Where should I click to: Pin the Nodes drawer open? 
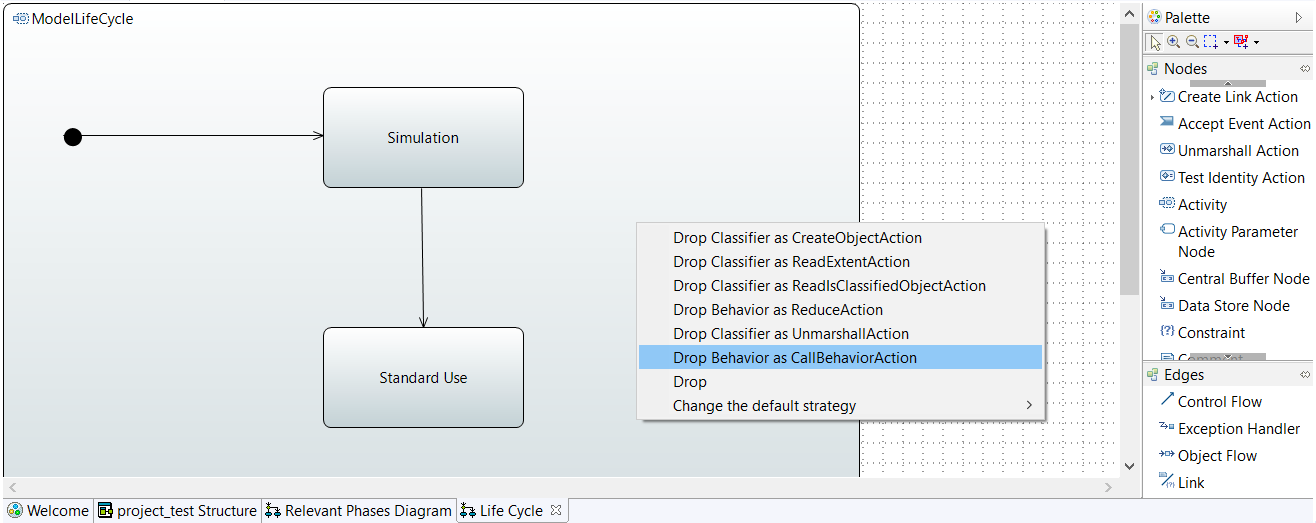tap(1305, 69)
